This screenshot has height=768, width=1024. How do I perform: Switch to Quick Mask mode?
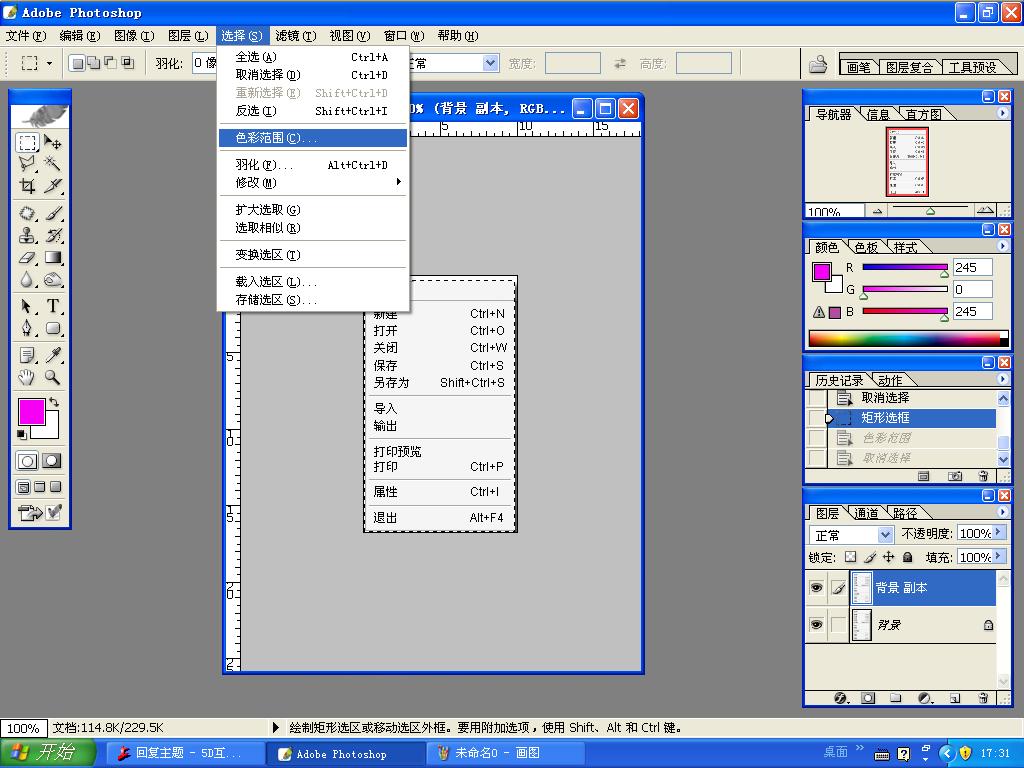click(52, 461)
